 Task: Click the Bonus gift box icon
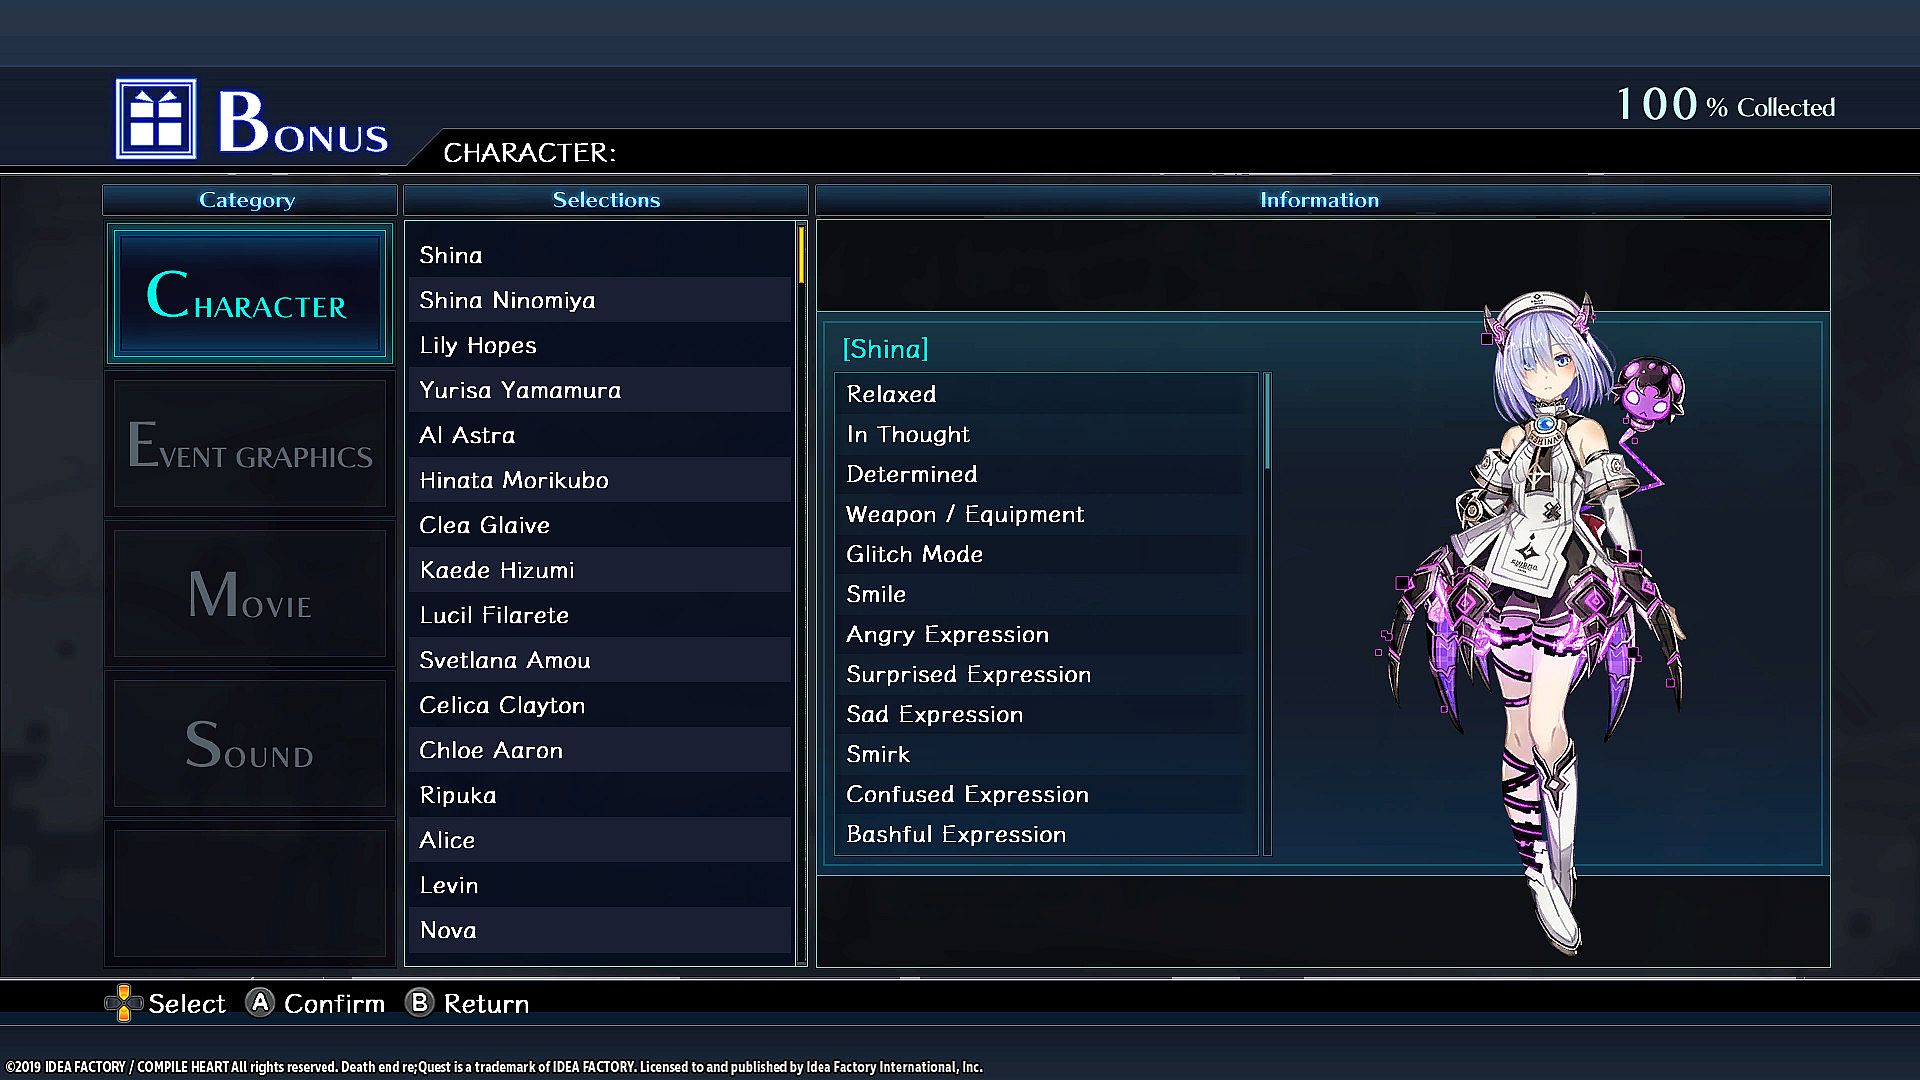(x=156, y=119)
